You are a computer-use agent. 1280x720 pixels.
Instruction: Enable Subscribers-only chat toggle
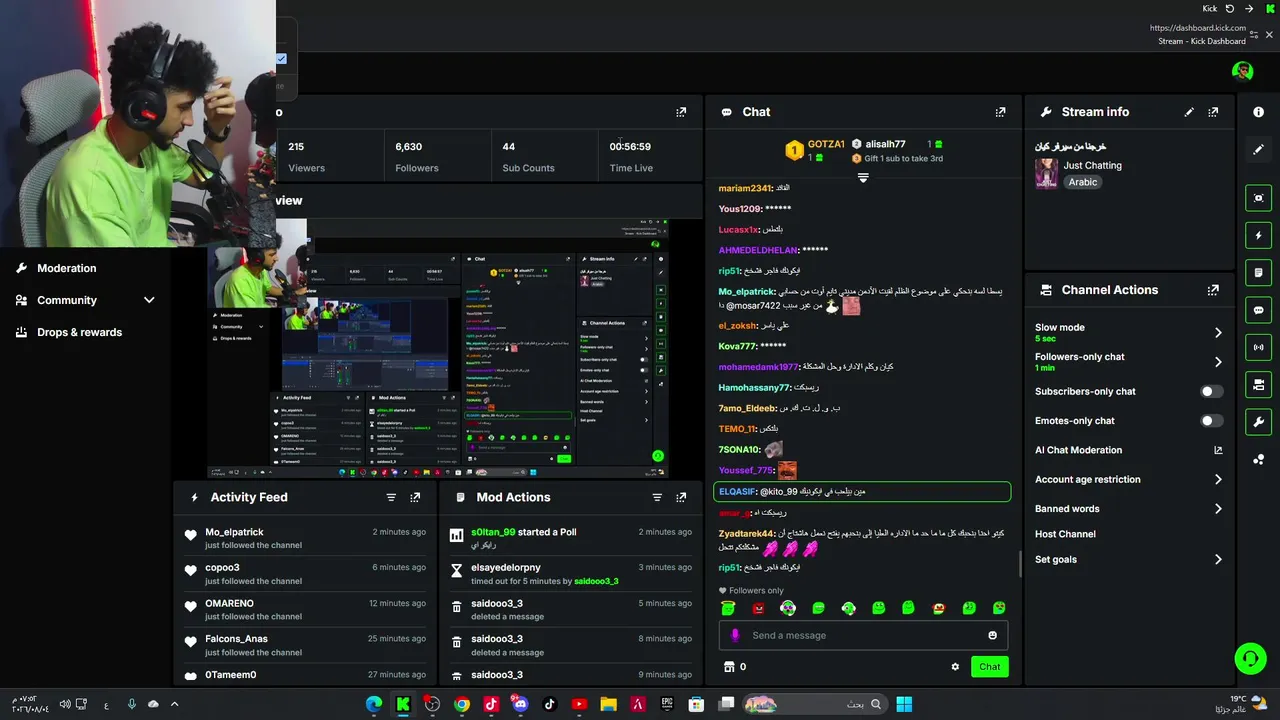pyautogui.click(x=1211, y=392)
